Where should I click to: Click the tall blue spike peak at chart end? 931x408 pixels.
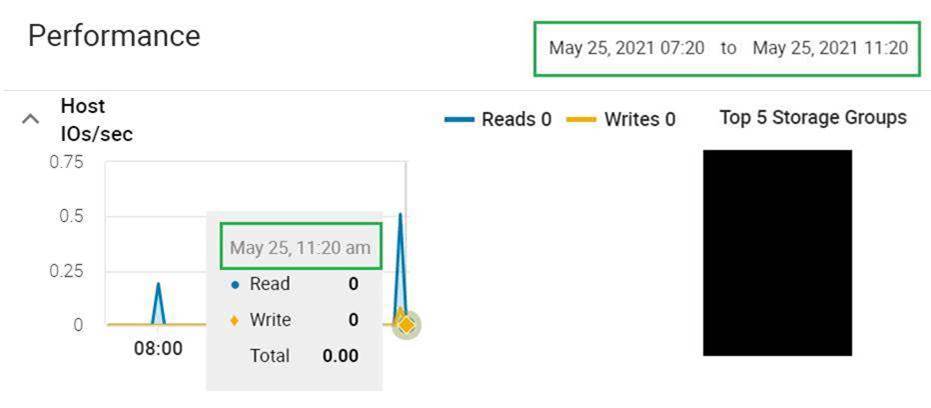[401, 216]
